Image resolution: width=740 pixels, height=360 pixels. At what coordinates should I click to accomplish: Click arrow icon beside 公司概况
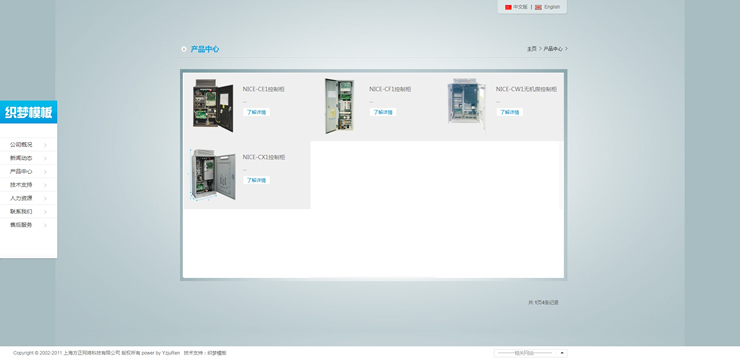(45, 145)
